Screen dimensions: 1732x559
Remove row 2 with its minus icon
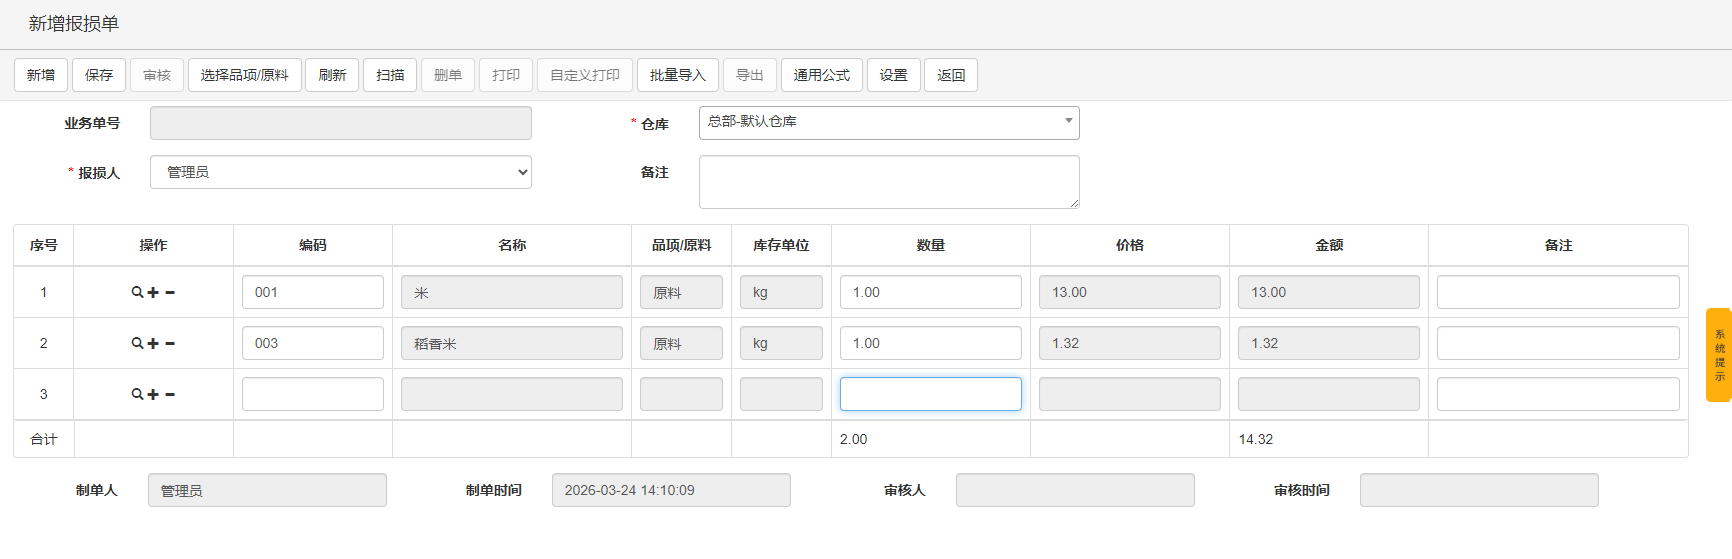[170, 344]
